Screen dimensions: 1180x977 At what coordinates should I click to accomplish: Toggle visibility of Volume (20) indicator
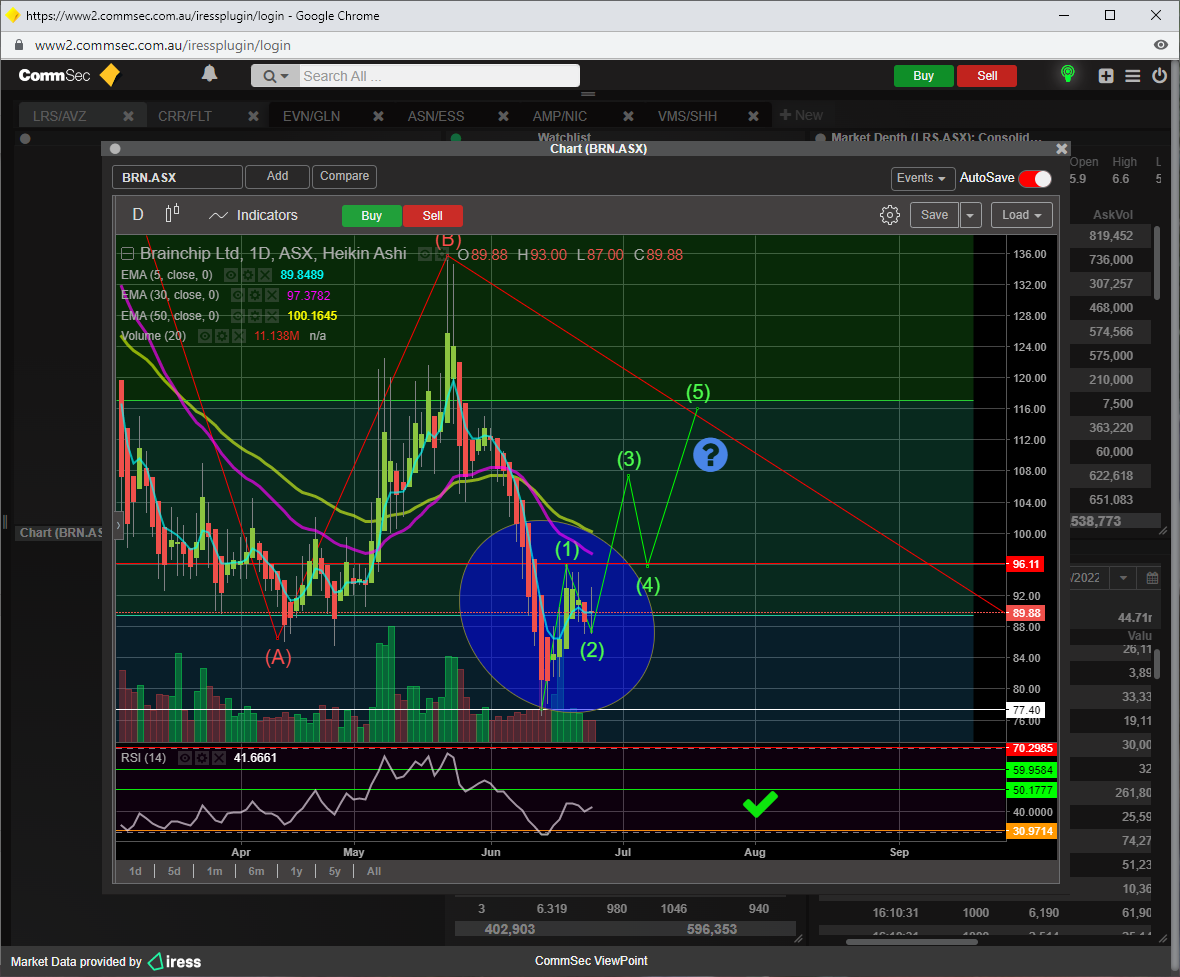[x=205, y=336]
